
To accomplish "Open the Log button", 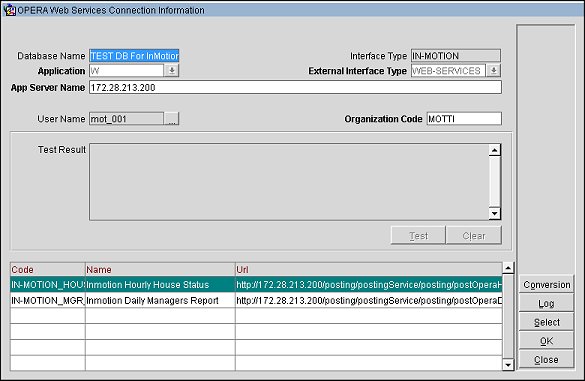I will (x=546, y=303).
